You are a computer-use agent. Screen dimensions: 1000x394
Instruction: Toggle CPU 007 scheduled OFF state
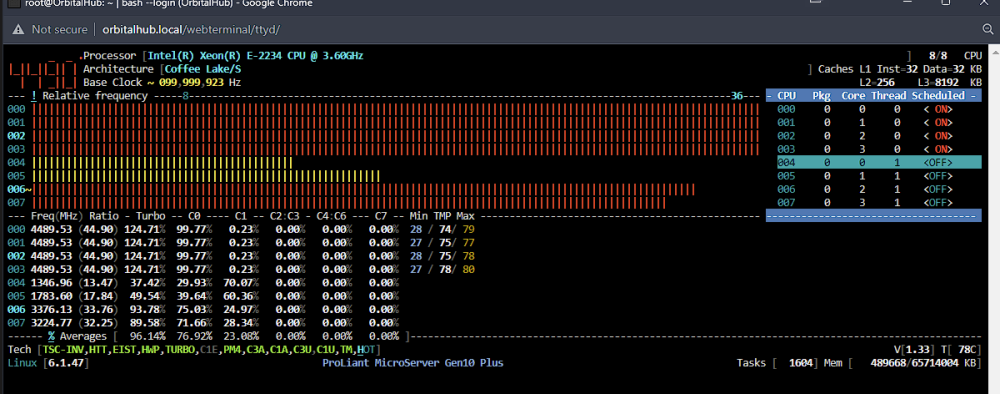[x=938, y=203]
